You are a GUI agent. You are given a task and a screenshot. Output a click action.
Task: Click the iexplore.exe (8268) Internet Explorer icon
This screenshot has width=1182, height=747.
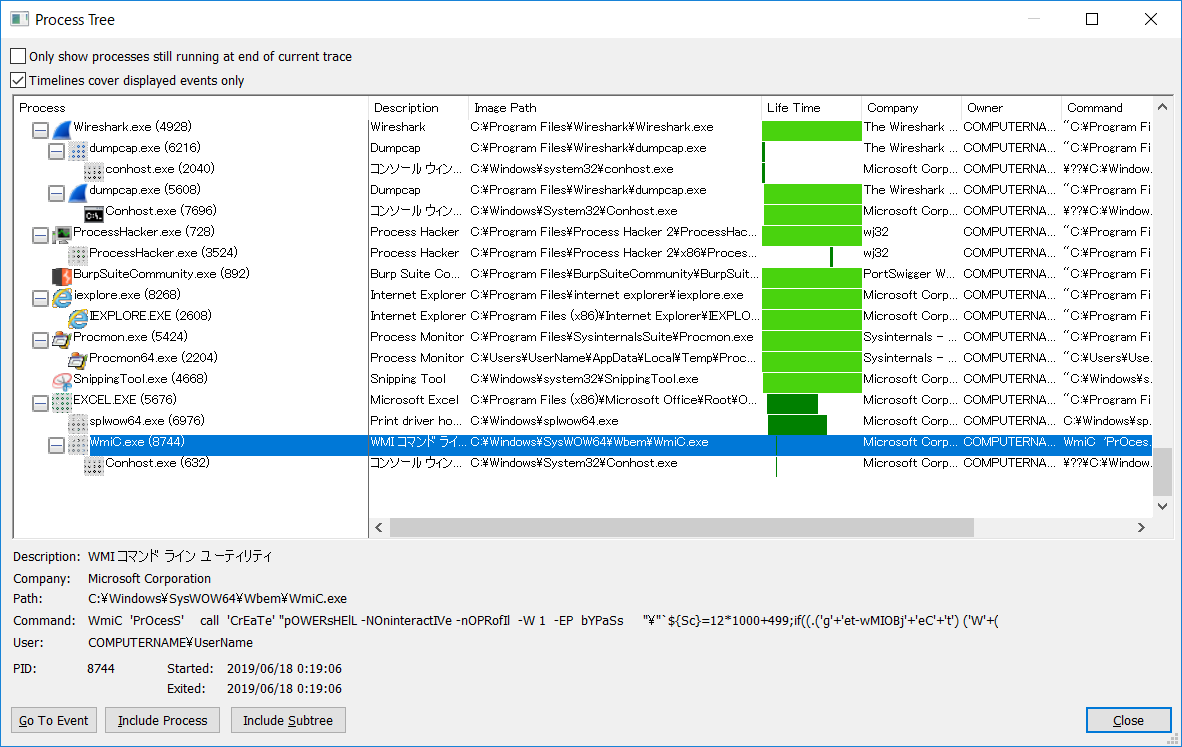point(62,298)
